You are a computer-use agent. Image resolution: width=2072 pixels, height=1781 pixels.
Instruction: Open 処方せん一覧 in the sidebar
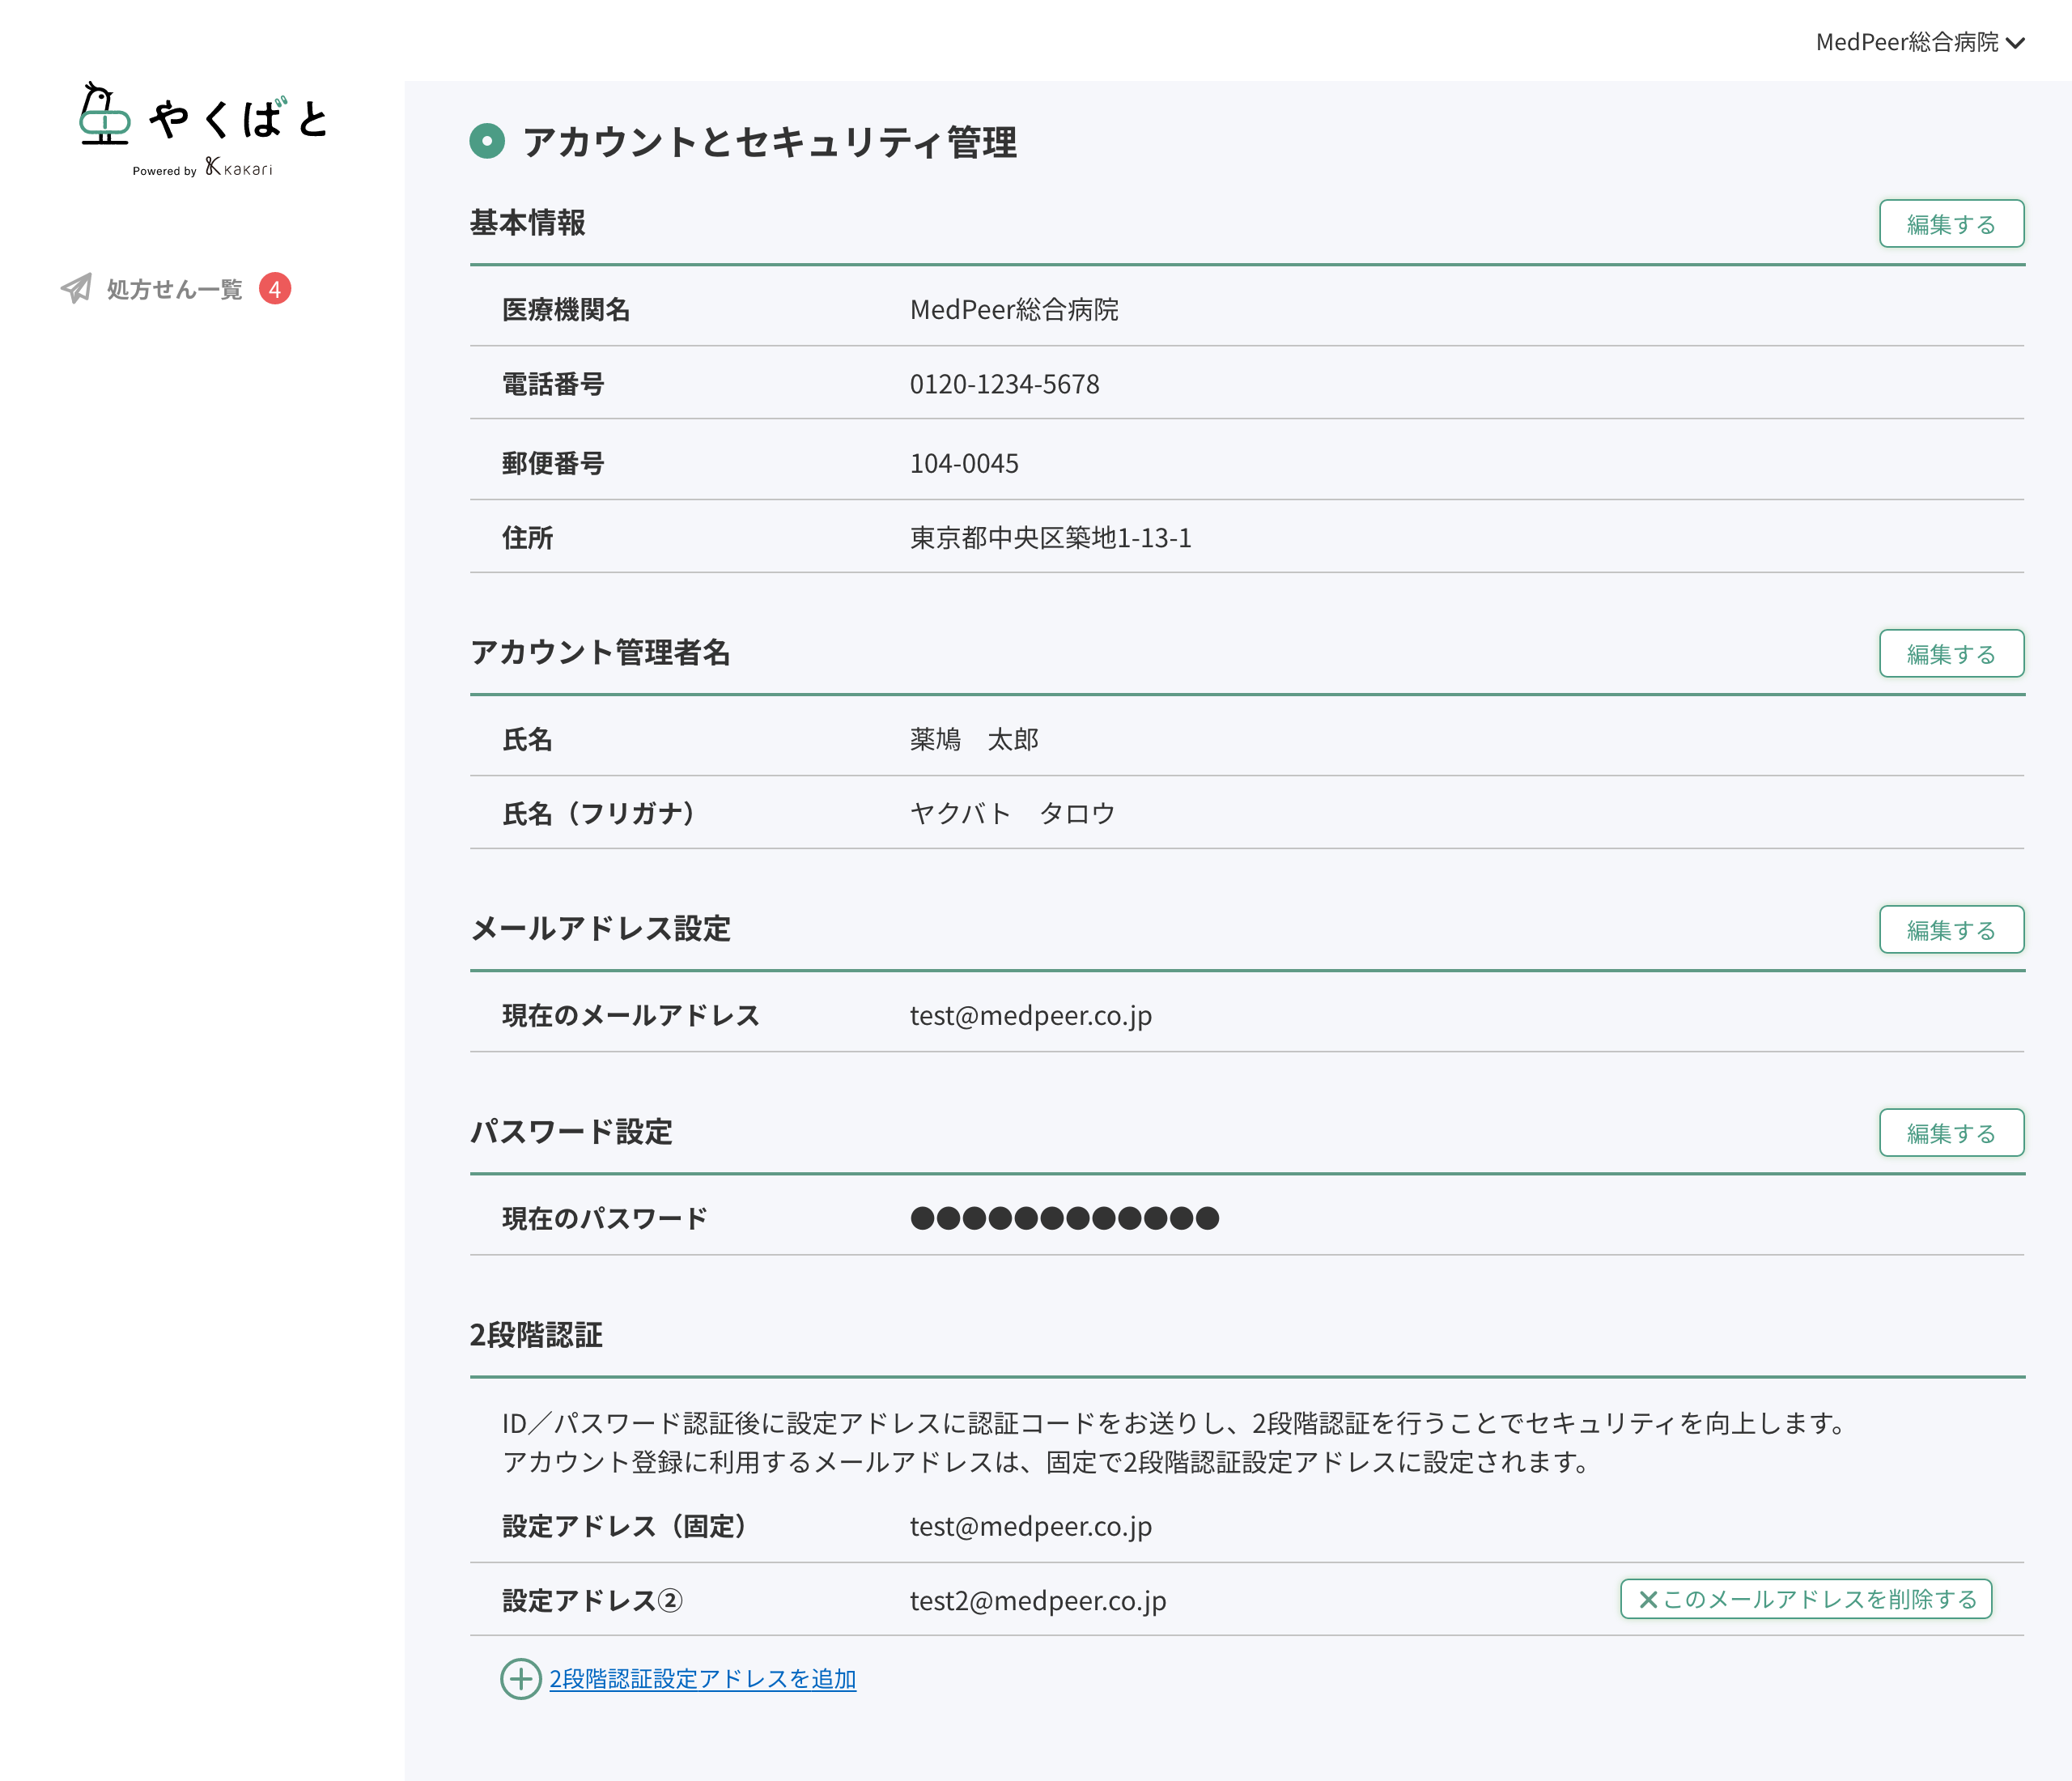pos(175,289)
